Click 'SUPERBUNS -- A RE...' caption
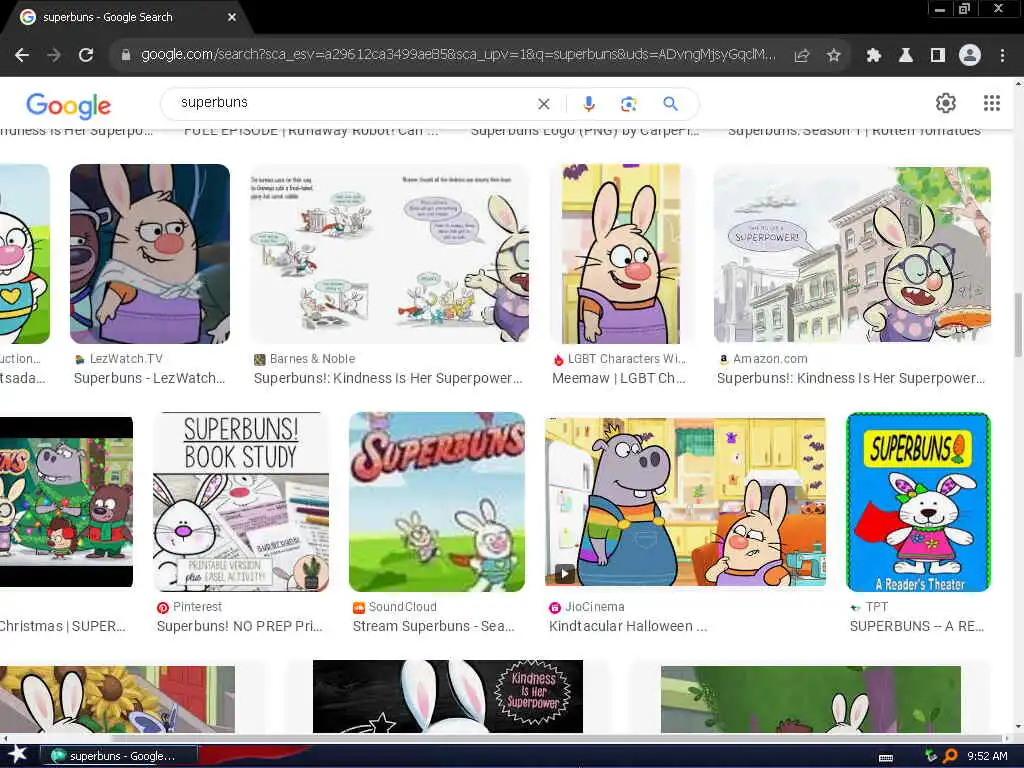1024x768 pixels. 917,626
